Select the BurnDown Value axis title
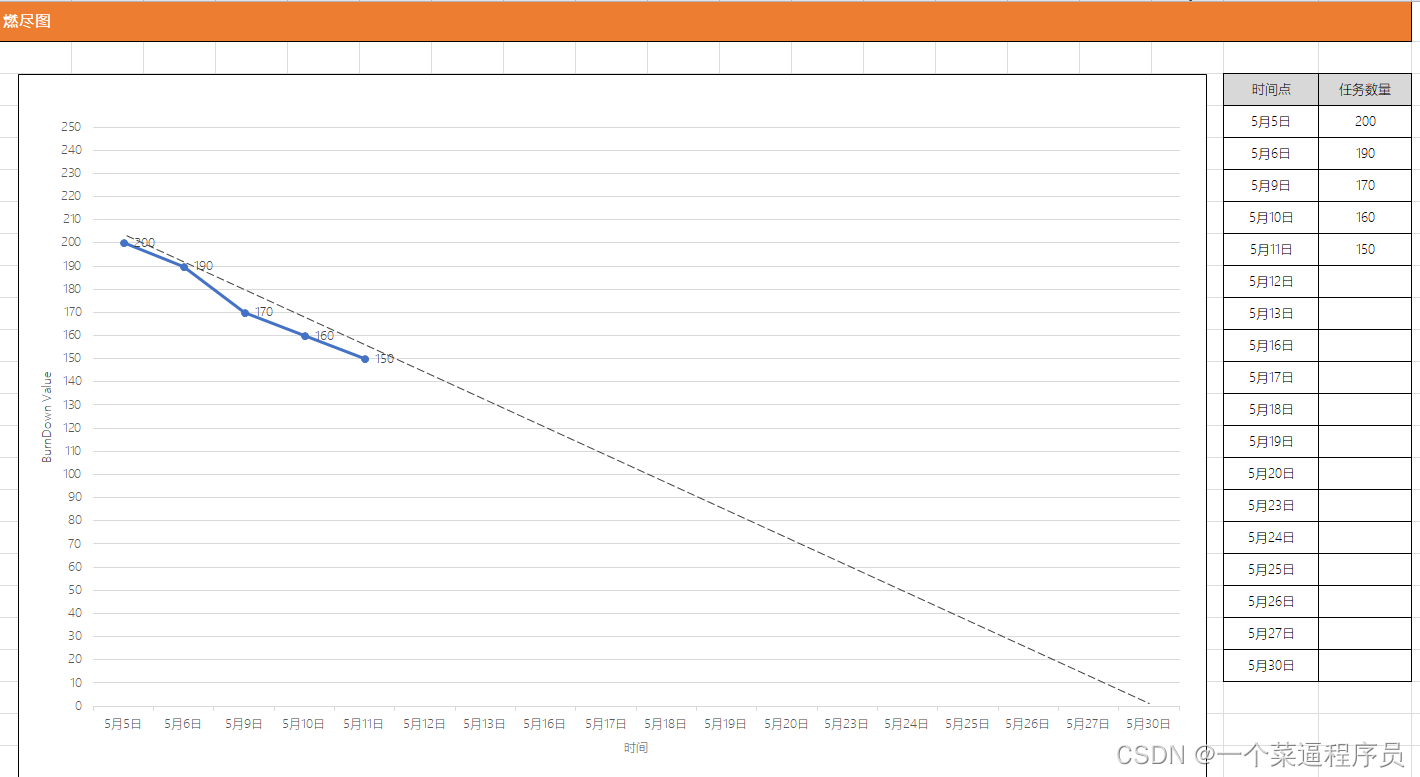The height and width of the screenshot is (777, 1420). pyautogui.click(x=47, y=417)
